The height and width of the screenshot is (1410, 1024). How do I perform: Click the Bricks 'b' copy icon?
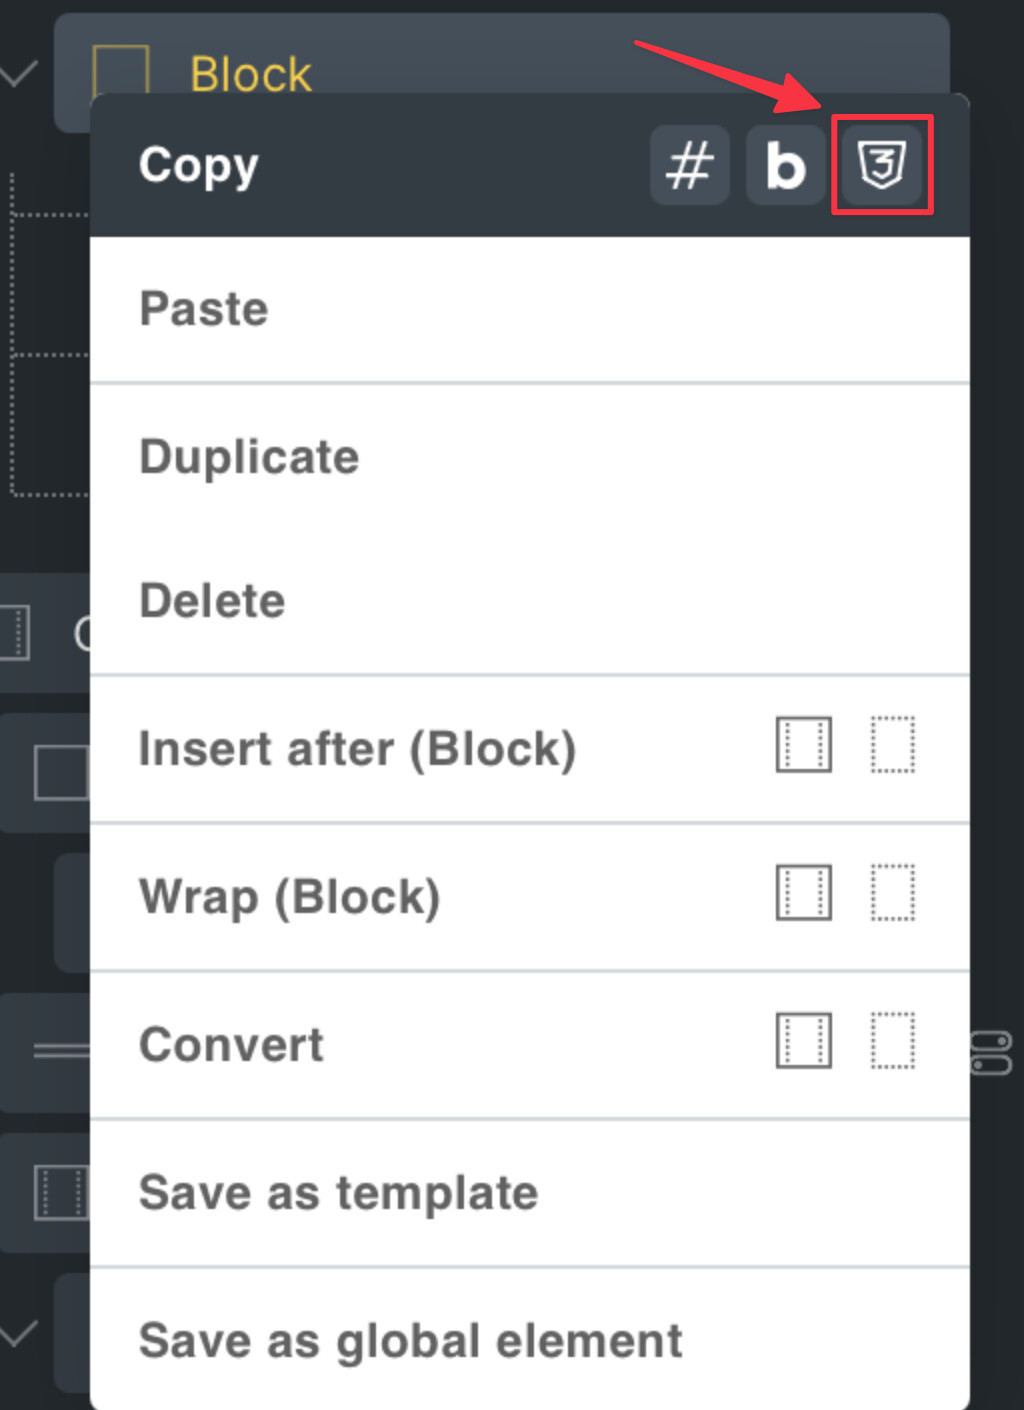pyautogui.click(x=785, y=165)
